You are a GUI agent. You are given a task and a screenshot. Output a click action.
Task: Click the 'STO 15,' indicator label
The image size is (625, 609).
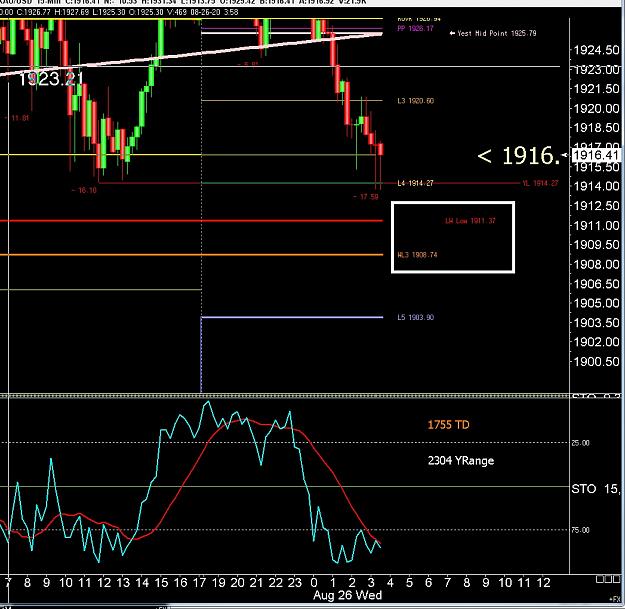[x=596, y=489]
